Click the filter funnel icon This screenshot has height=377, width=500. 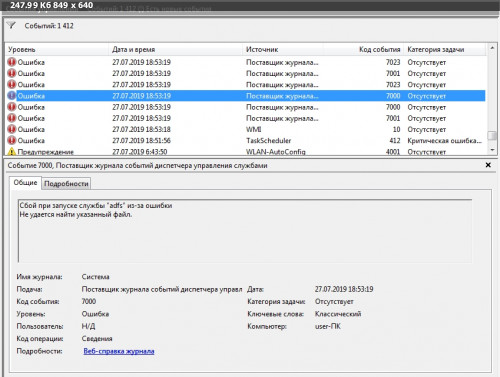pyautogui.click(x=11, y=25)
